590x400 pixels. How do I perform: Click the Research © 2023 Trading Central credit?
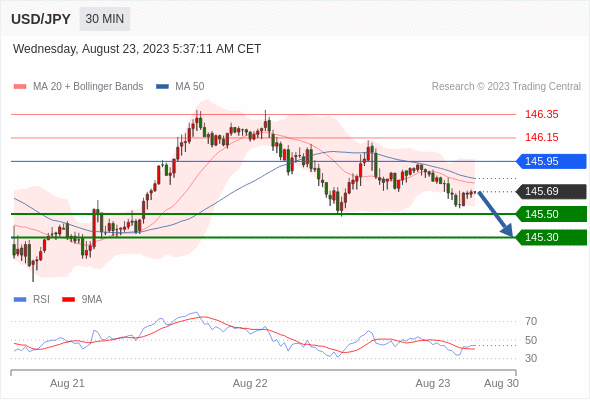(x=506, y=87)
